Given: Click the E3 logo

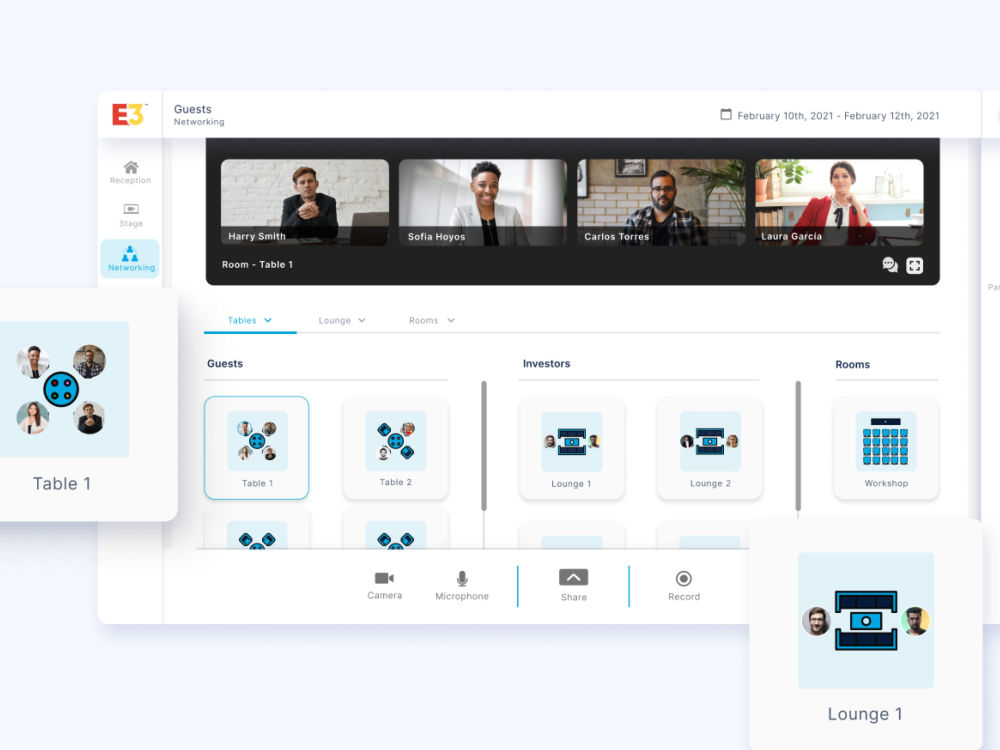Looking at the screenshot, I should 129,115.
